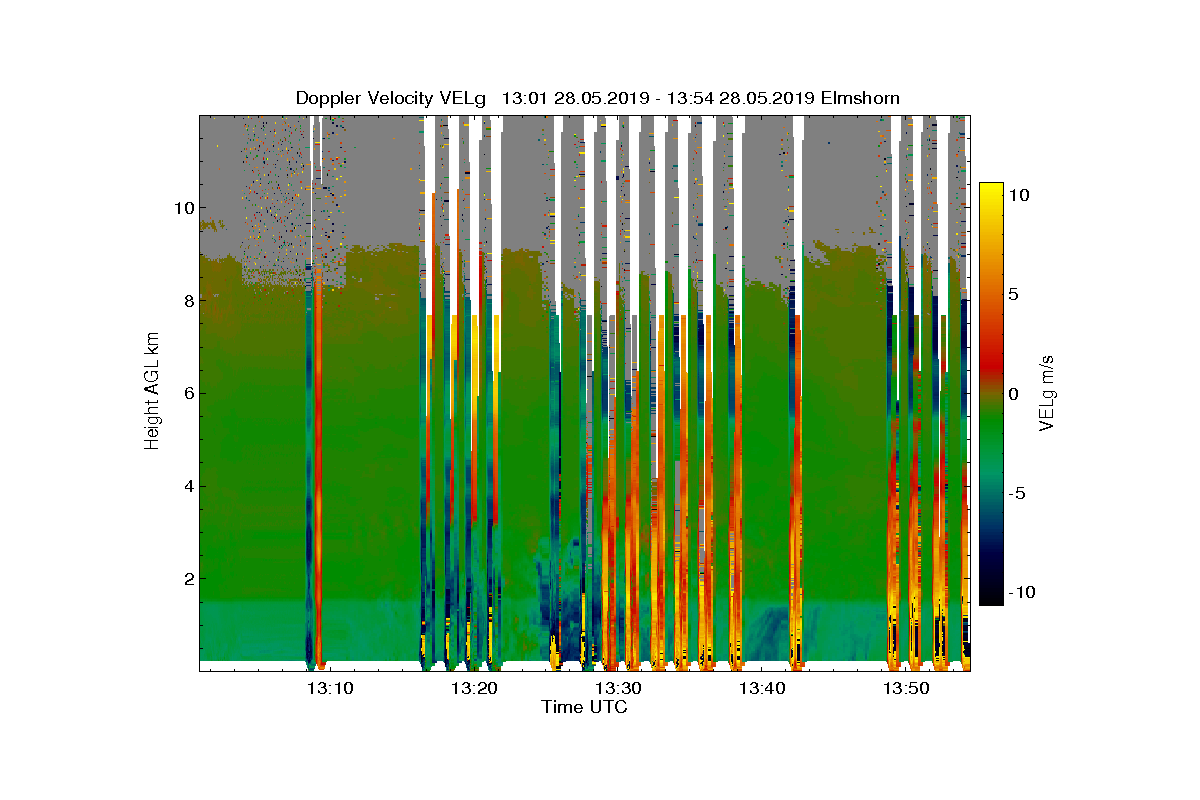1200x800 pixels.
Task: Click the 'Height AGL km' axis label
Action: pyautogui.click(x=152, y=393)
